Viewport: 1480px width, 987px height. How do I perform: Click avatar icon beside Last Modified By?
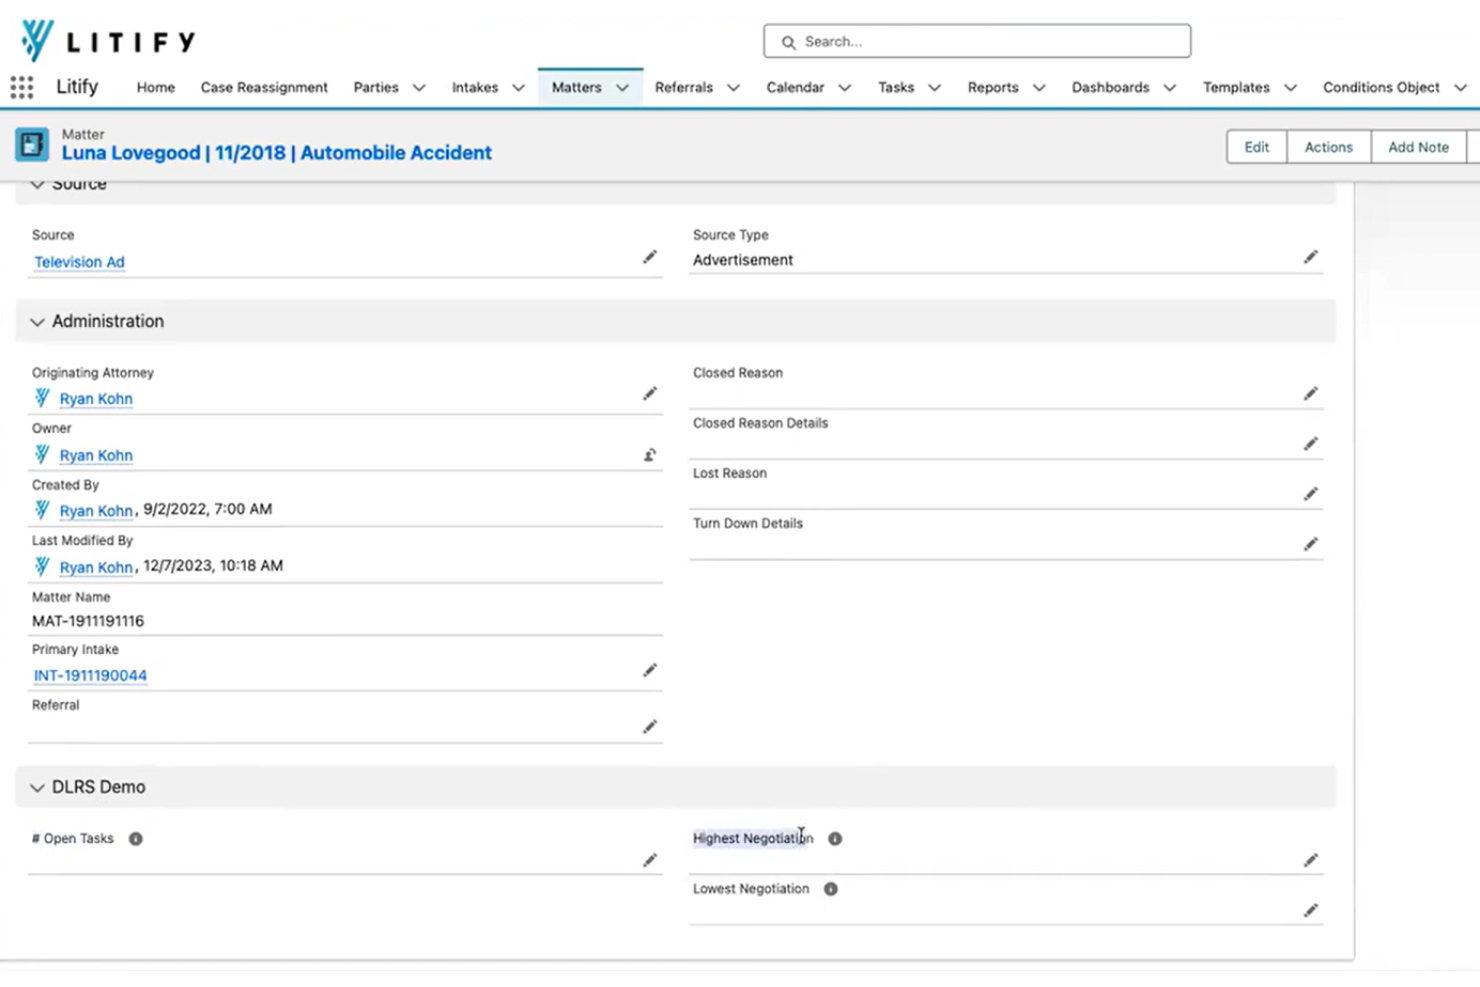point(42,567)
